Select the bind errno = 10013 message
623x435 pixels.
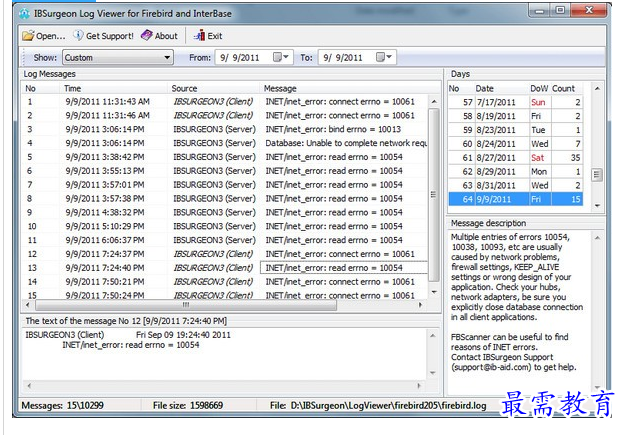click(333, 130)
